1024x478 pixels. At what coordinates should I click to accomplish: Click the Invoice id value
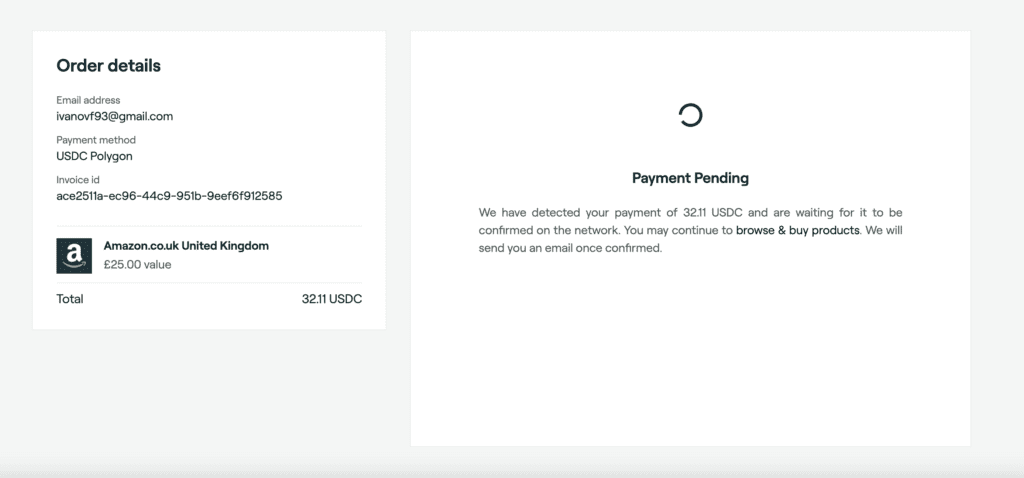[169, 196]
